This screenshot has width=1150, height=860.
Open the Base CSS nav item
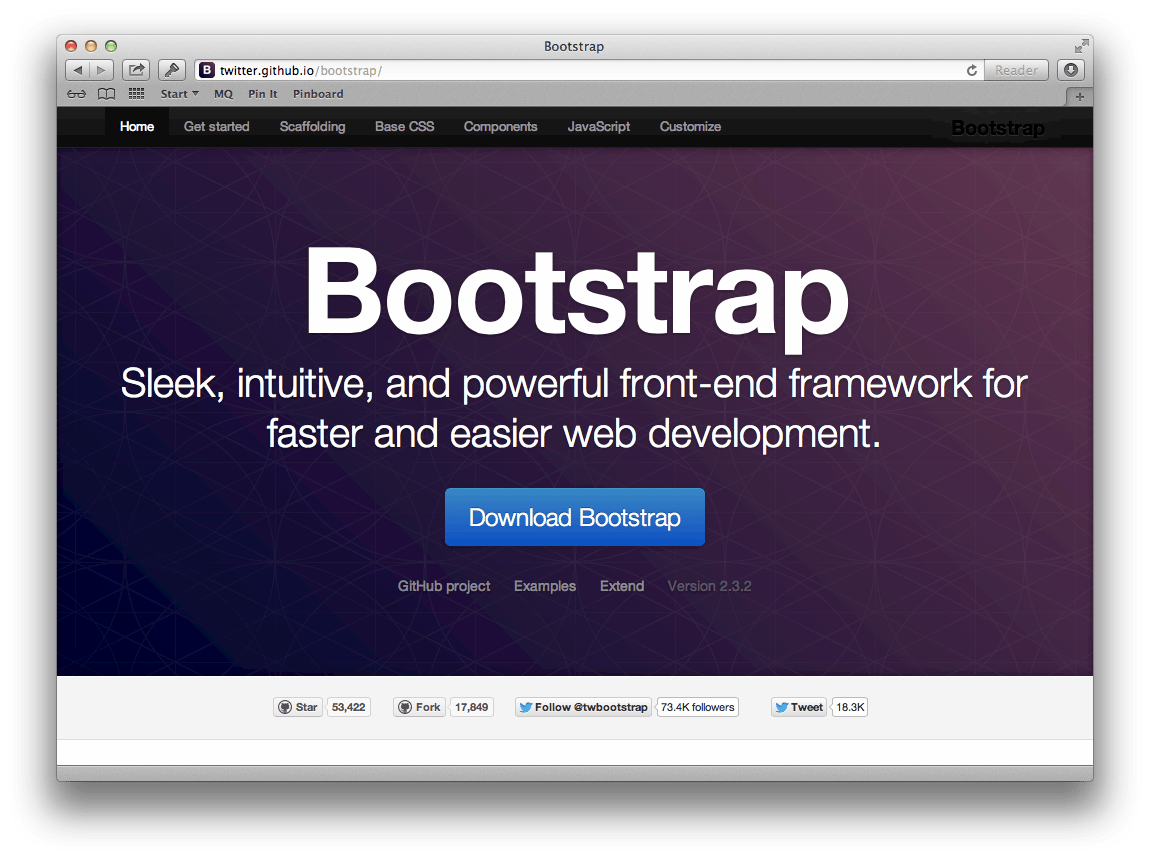coord(404,126)
